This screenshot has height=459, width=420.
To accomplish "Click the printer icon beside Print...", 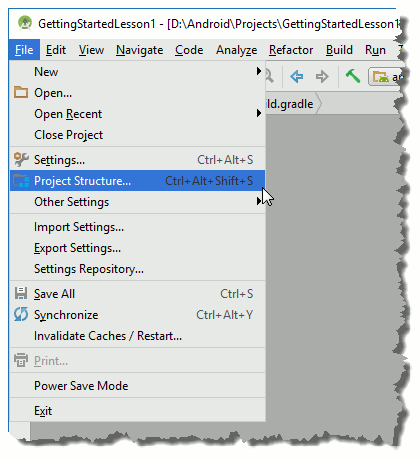I will [x=21, y=360].
